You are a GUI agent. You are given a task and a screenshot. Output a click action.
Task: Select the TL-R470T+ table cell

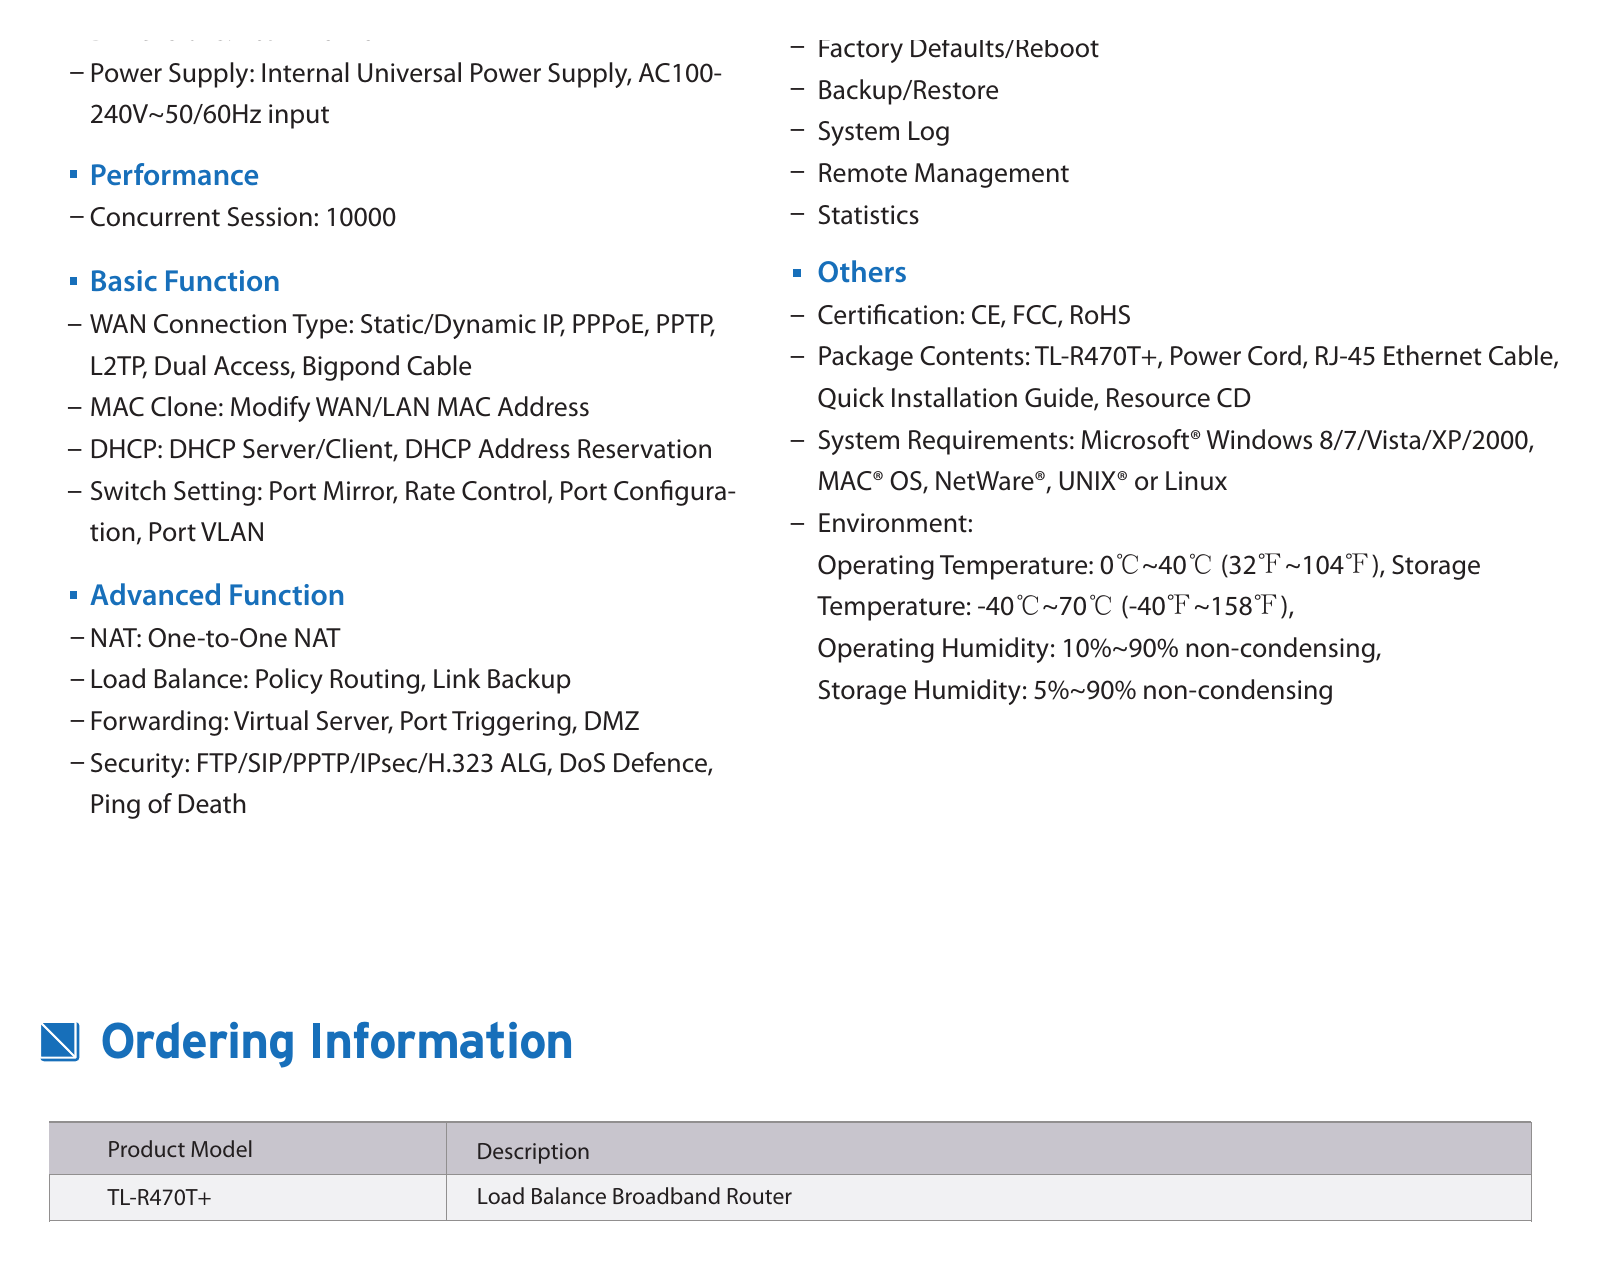[x=248, y=1197]
